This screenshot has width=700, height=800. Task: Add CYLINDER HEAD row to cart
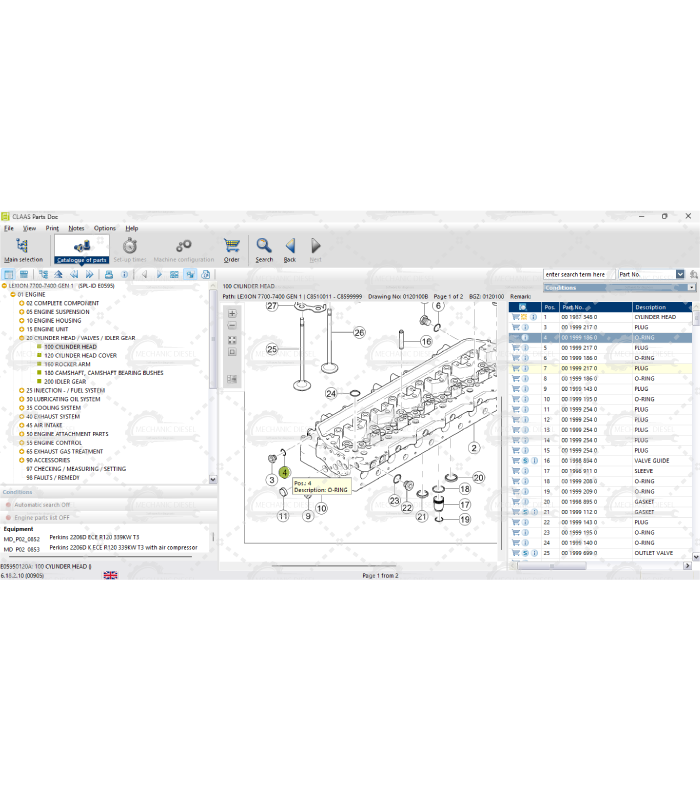pyautogui.click(x=515, y=317)
